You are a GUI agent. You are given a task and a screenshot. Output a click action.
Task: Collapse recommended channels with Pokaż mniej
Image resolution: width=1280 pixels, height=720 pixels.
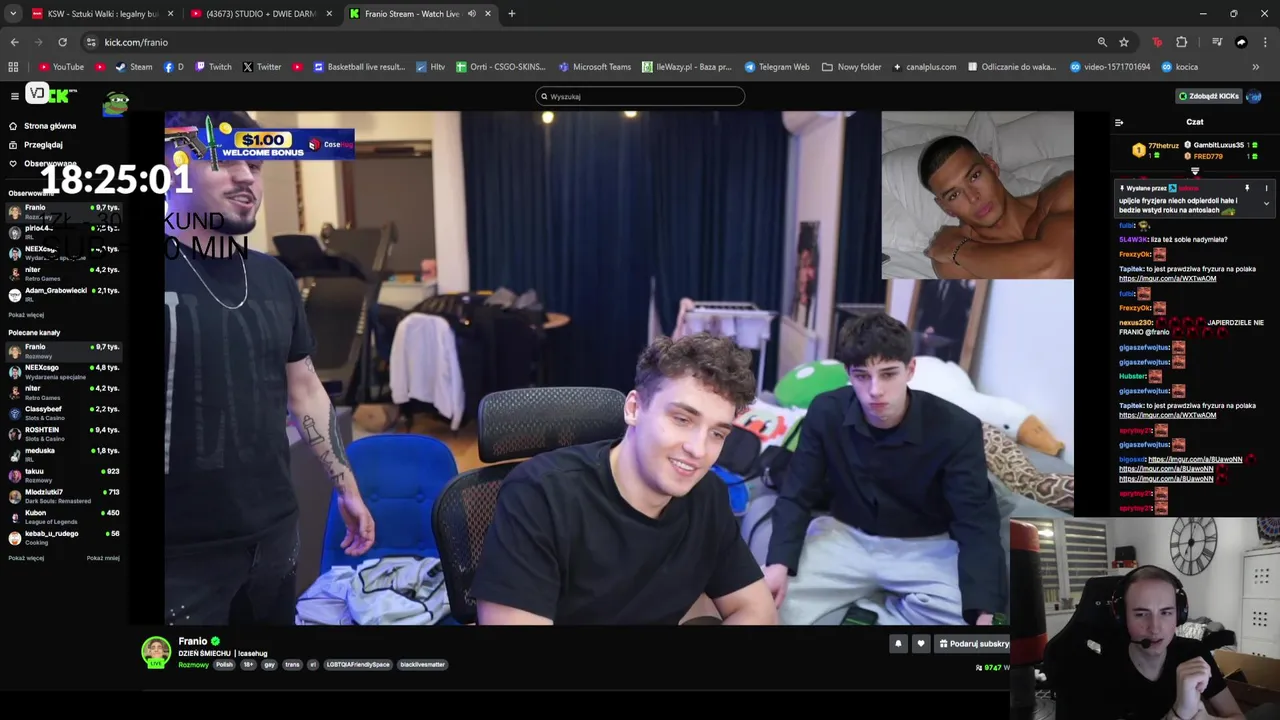click(x=103, y=558)
